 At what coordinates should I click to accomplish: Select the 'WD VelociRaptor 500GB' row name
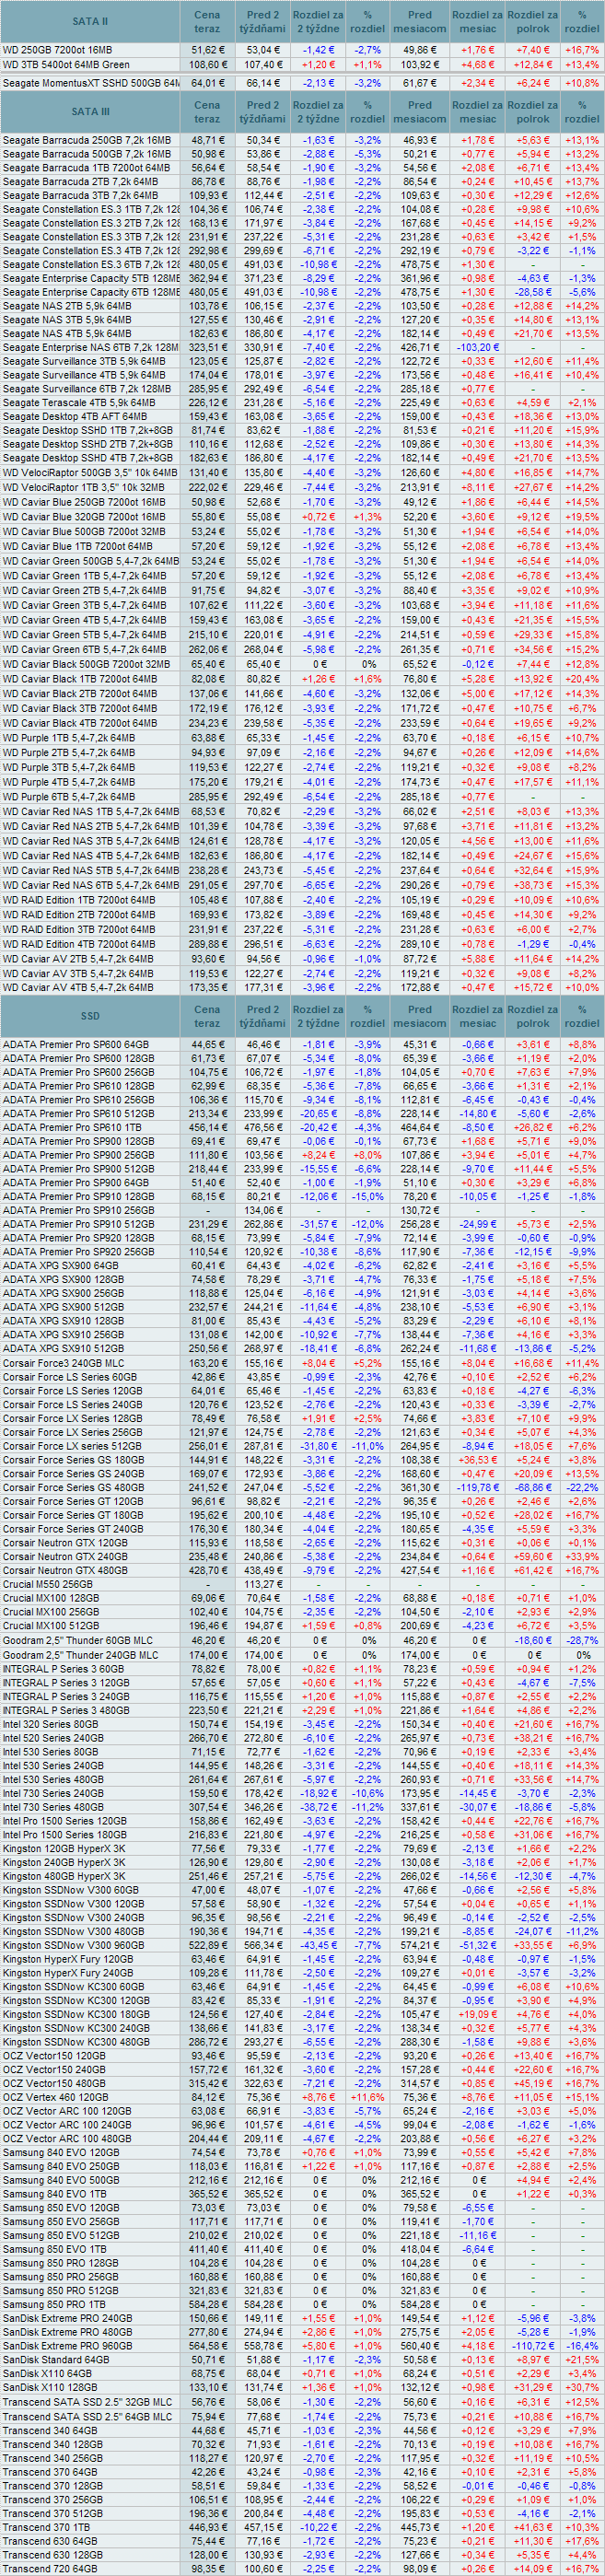[91, 472]
